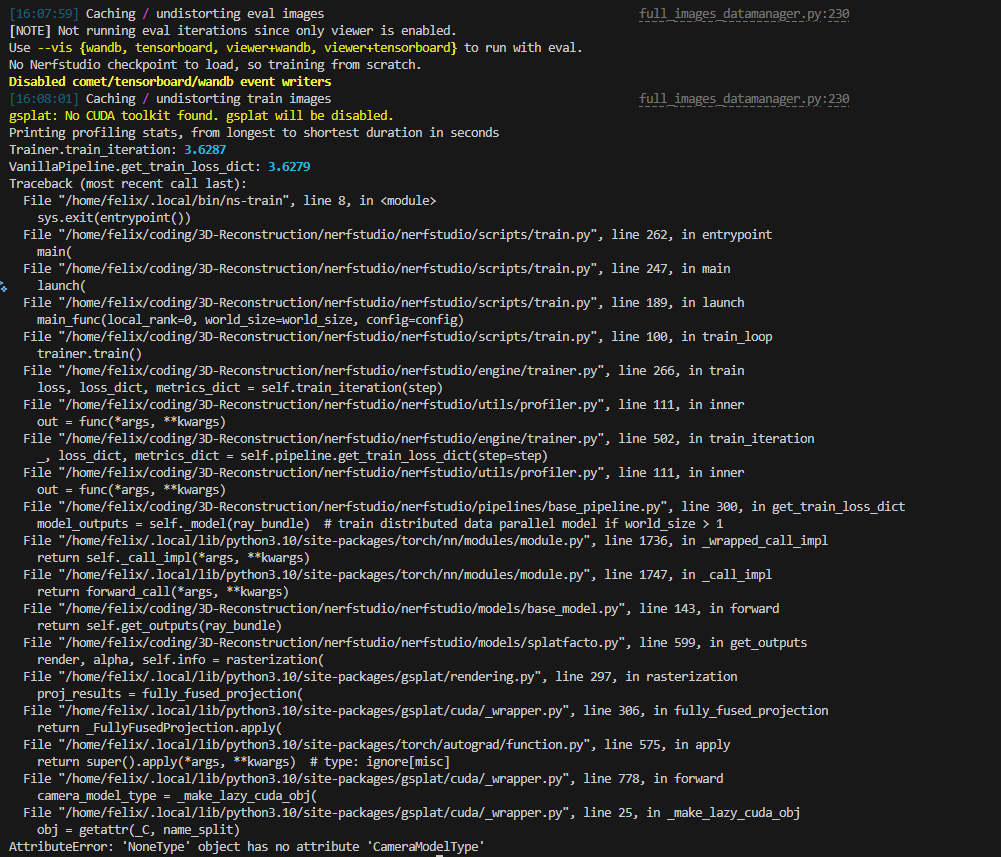Open base_pipeline.py path at line 300

click(x=350, y=507)
